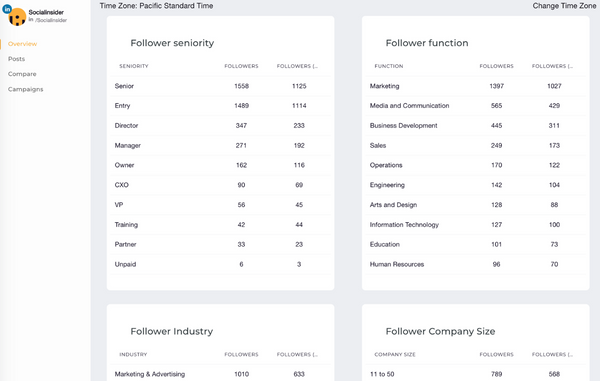
Task: Click the Industry column header
Action: point(133,355)
